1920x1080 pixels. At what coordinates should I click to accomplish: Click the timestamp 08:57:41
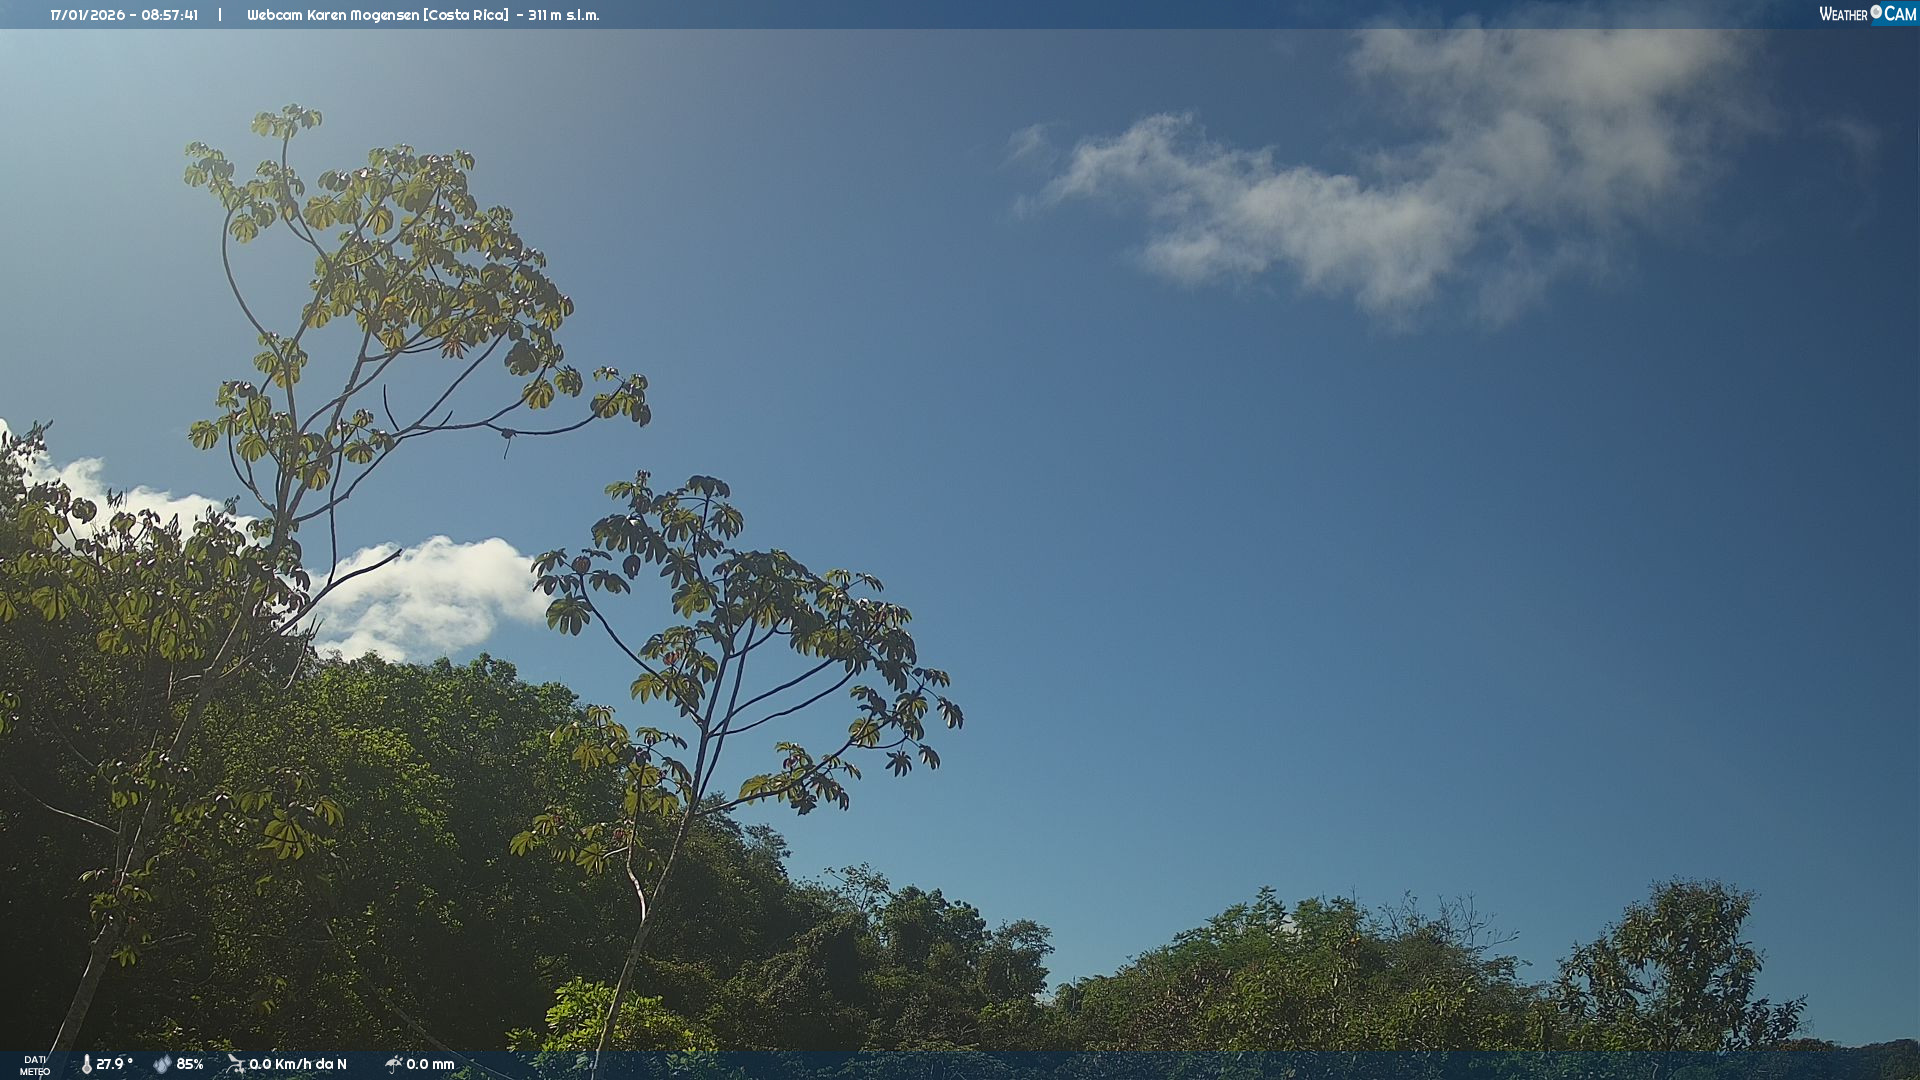coord(169,15)
